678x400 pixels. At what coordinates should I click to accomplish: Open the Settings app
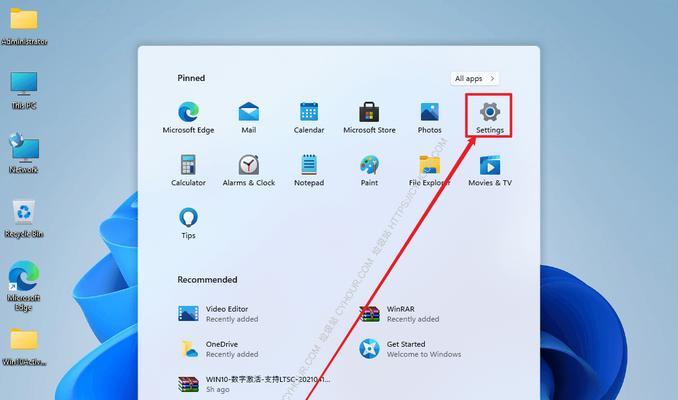489,118
